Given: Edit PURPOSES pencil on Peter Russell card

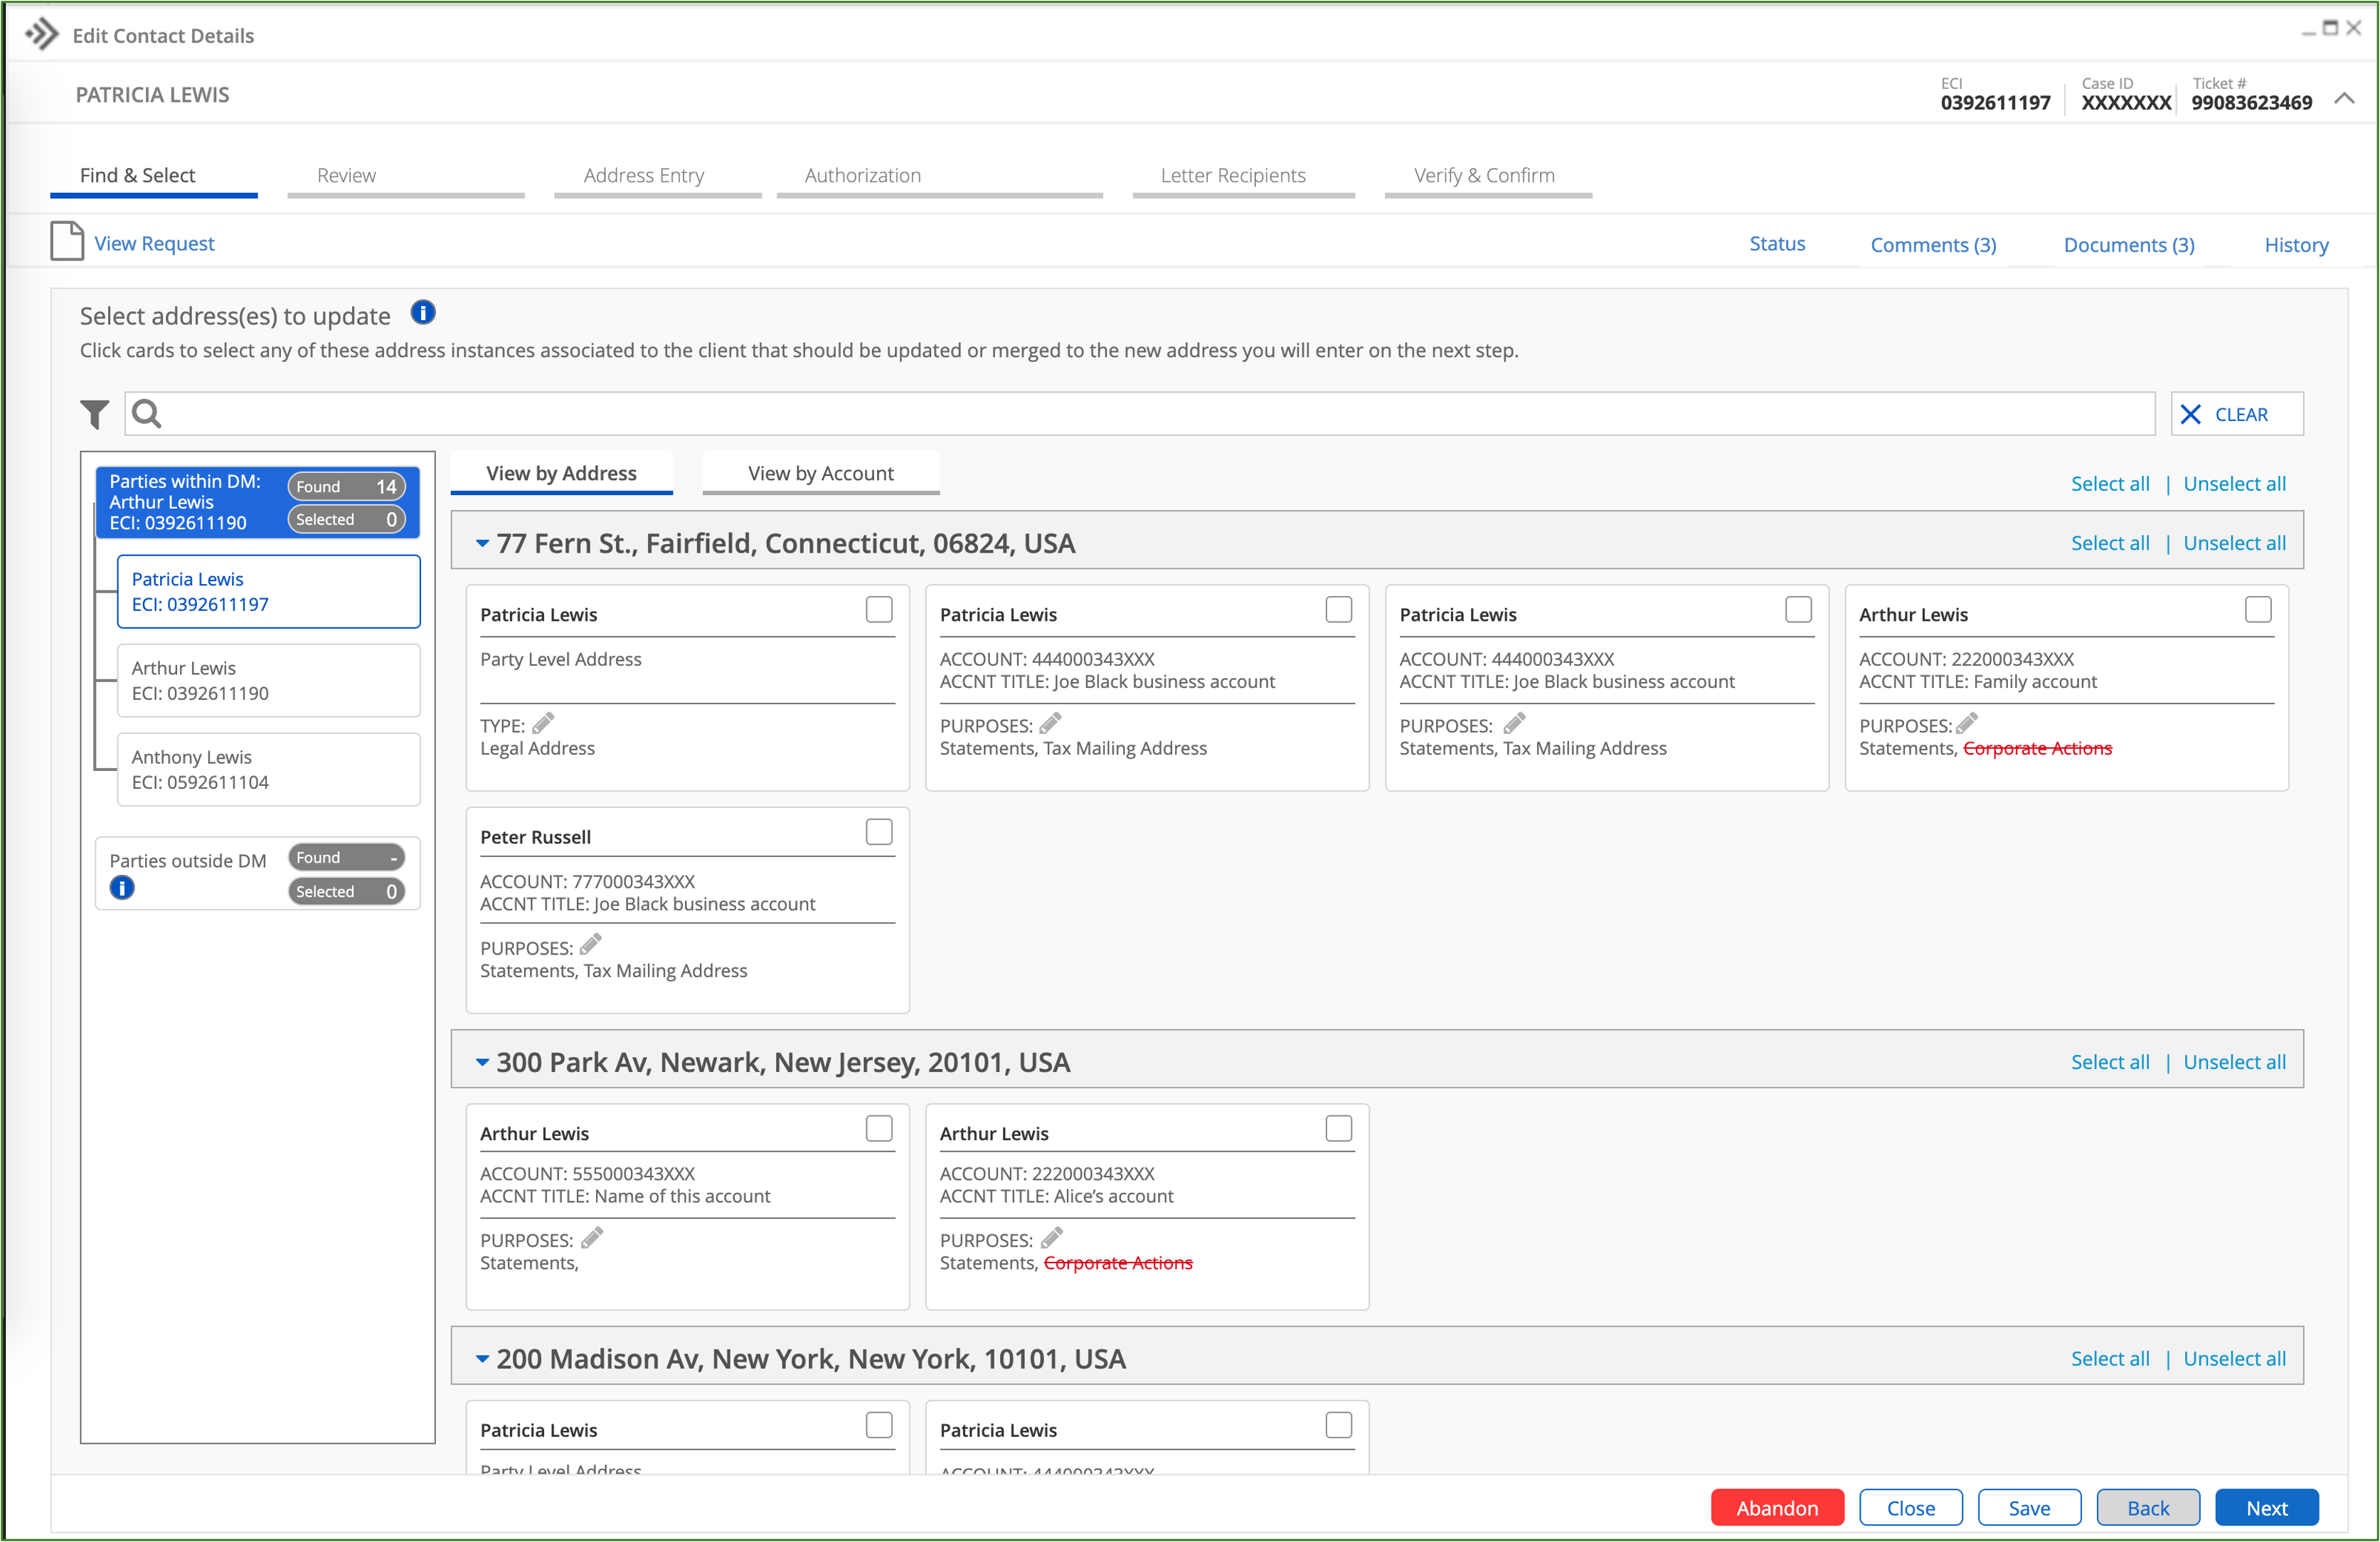Looking at the screenshot, I should (x=590, y=944).
